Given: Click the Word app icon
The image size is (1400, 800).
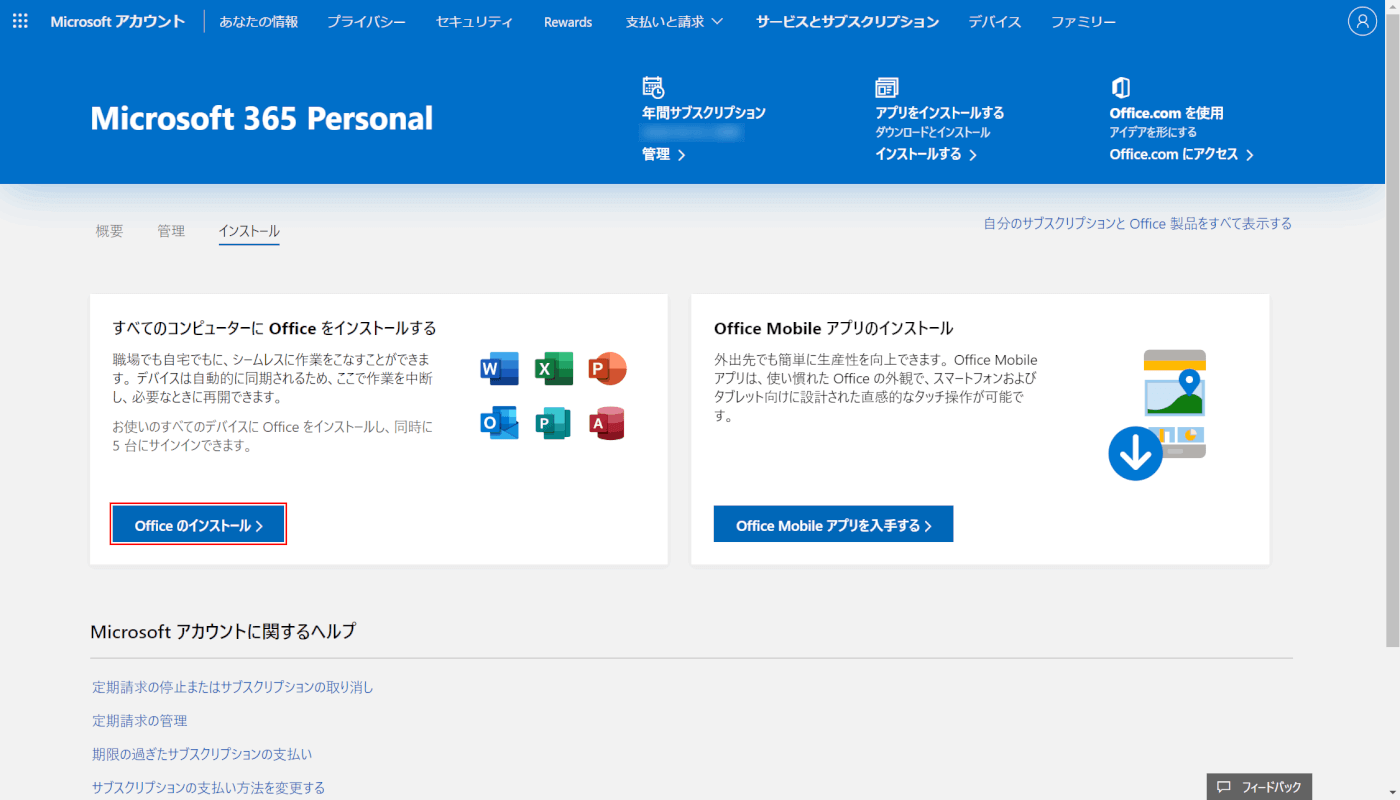Looking at the screenshot, I should coord(499,369).
